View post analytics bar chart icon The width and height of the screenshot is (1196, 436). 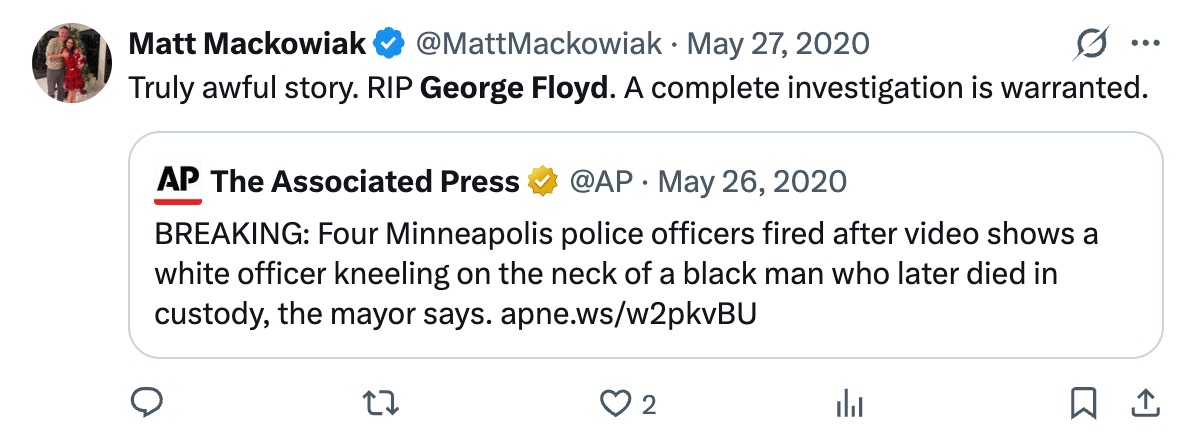pyautogui.click(x=848, y=403)
